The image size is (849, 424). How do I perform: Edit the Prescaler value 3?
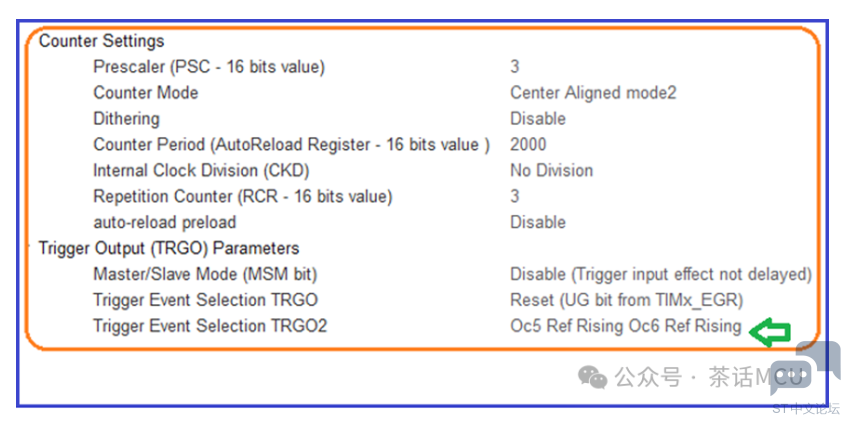[x=514, y=67]
